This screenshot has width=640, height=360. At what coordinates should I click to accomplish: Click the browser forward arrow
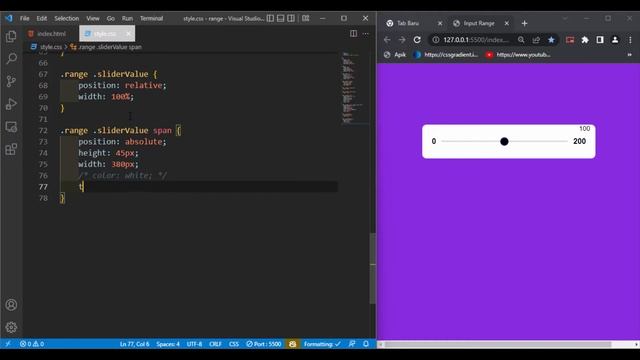(x=402, y=40)
